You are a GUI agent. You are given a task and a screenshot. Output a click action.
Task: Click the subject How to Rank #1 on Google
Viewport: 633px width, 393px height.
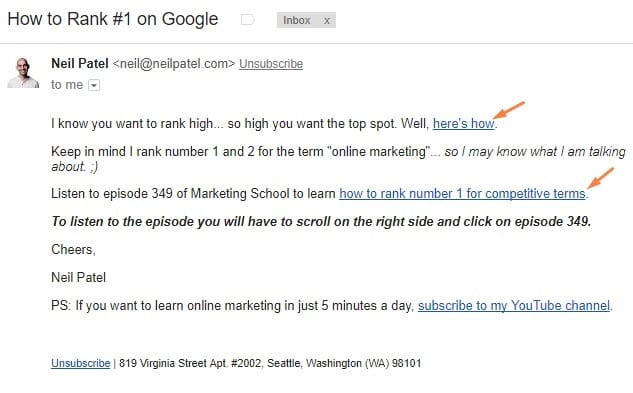pyautogui.click(x=113, y=19)
